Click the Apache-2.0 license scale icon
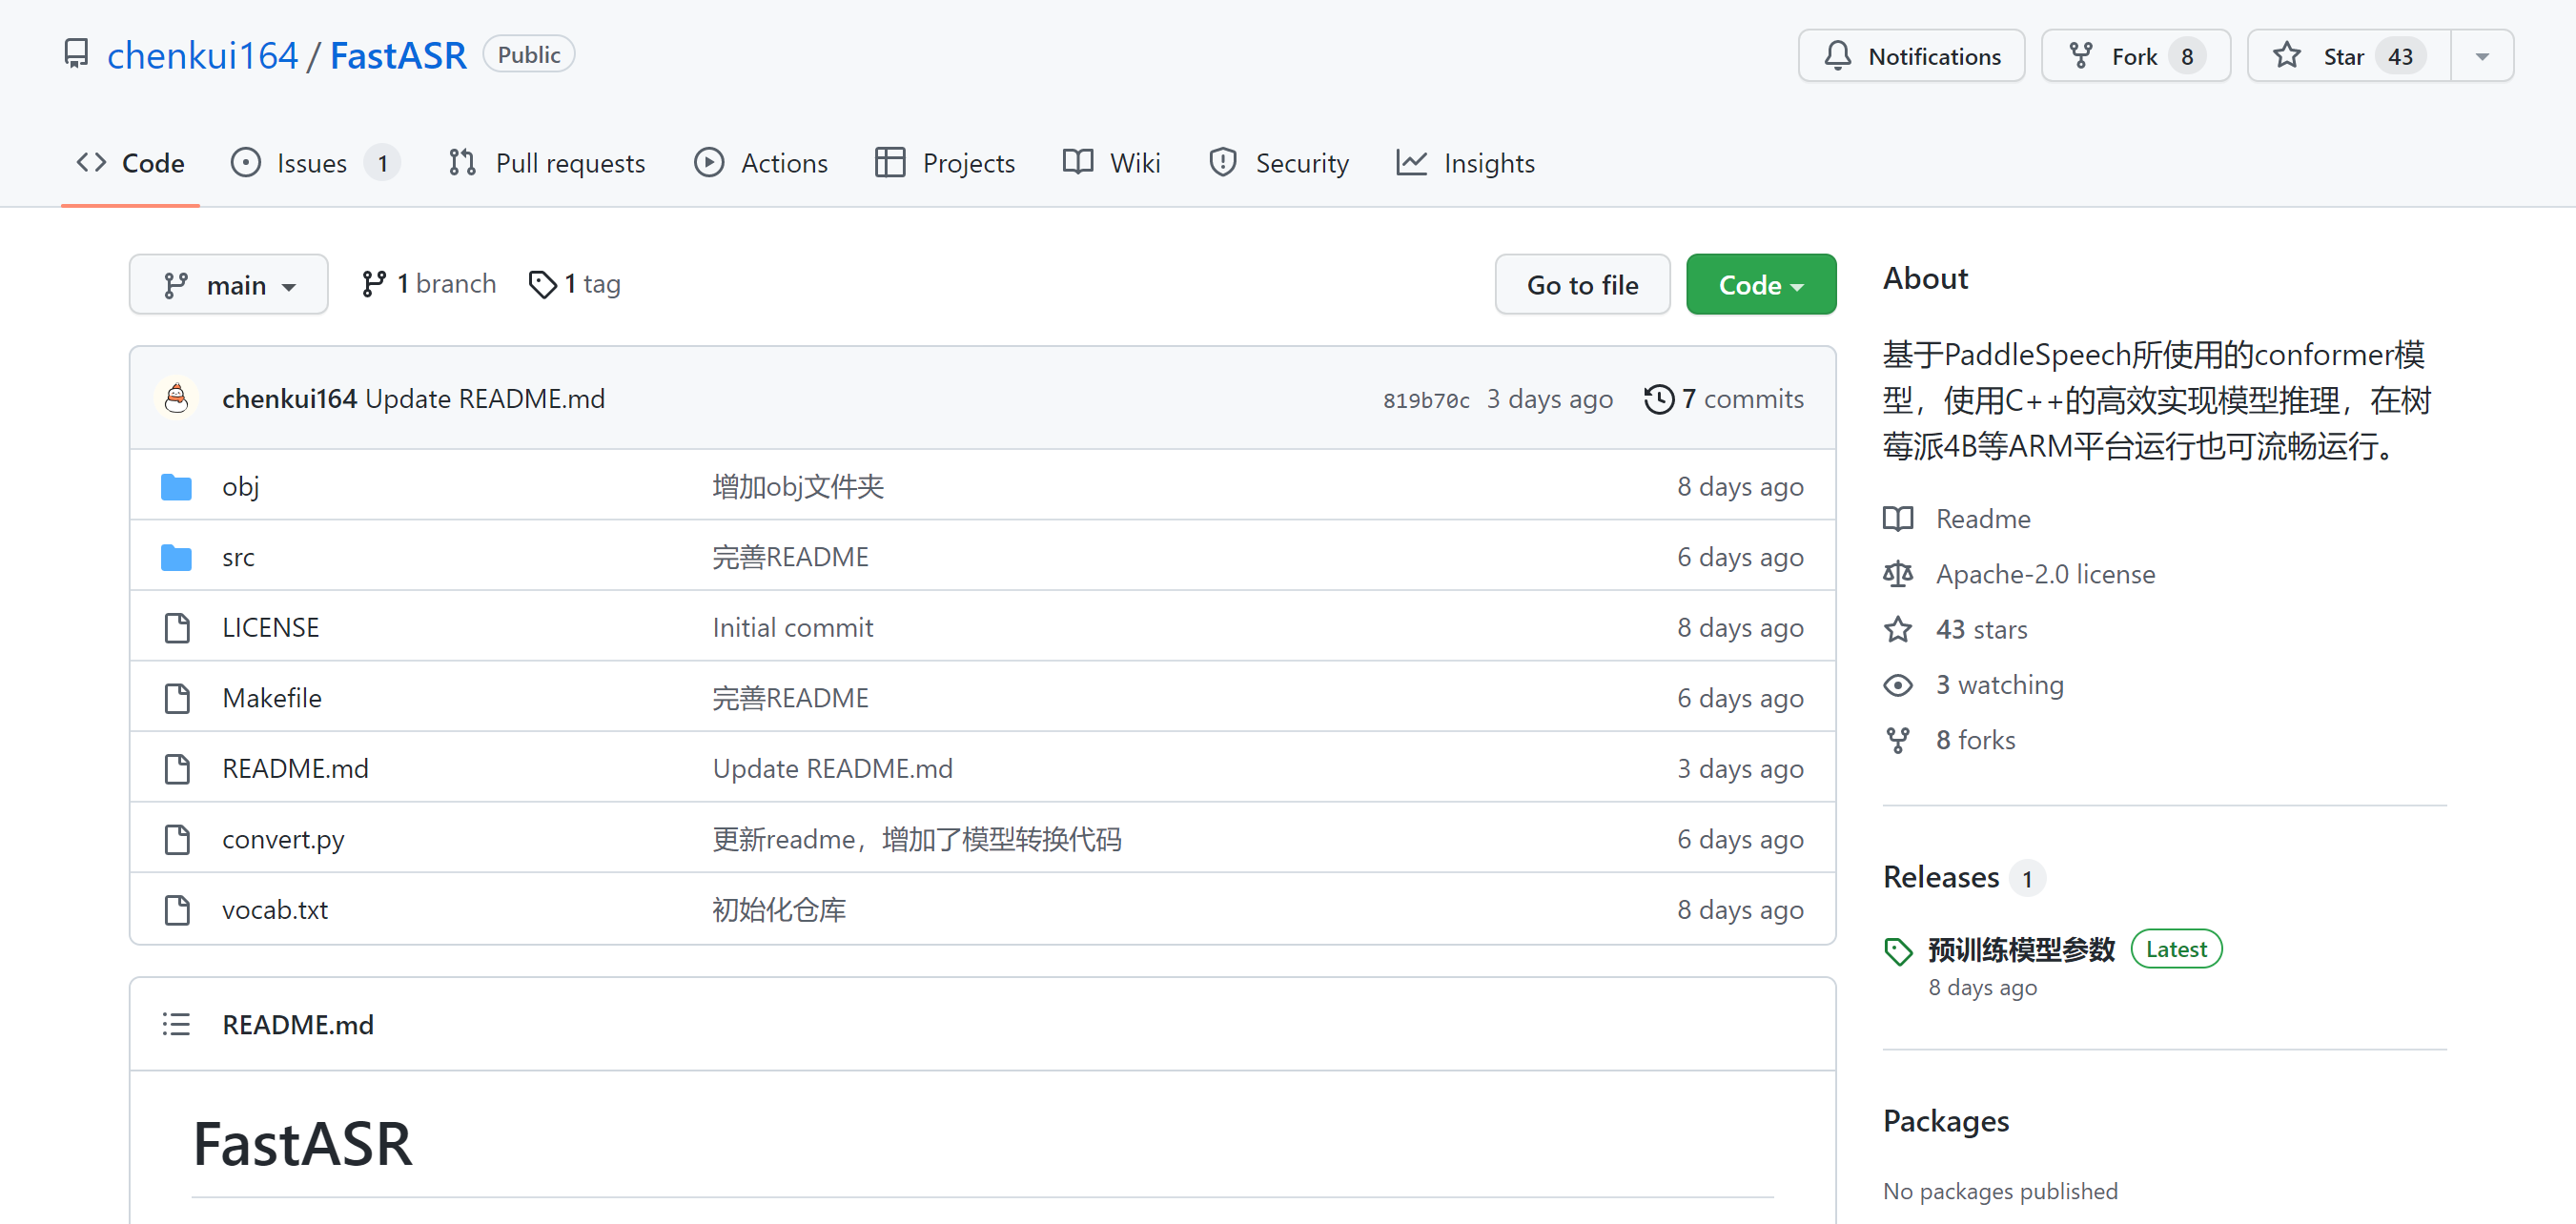The image size is (2576, 1224). [1898, 574]
